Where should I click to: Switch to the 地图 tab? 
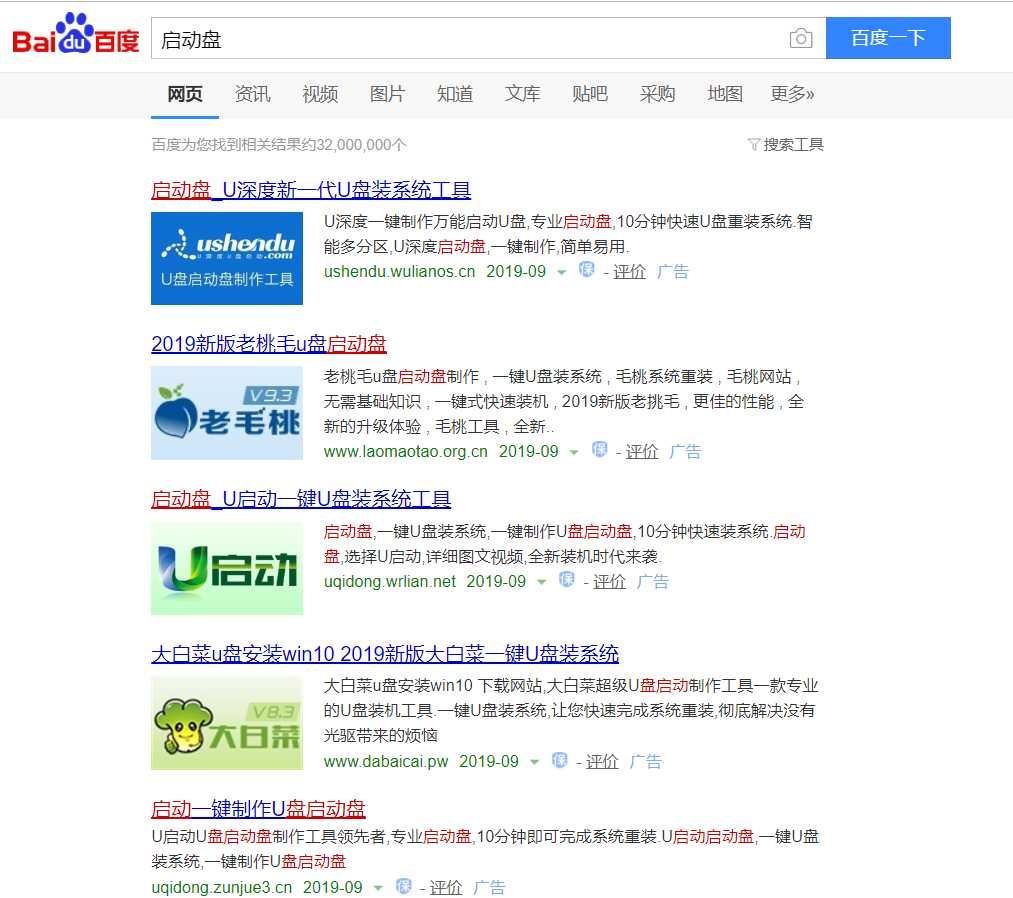point(725,94)
